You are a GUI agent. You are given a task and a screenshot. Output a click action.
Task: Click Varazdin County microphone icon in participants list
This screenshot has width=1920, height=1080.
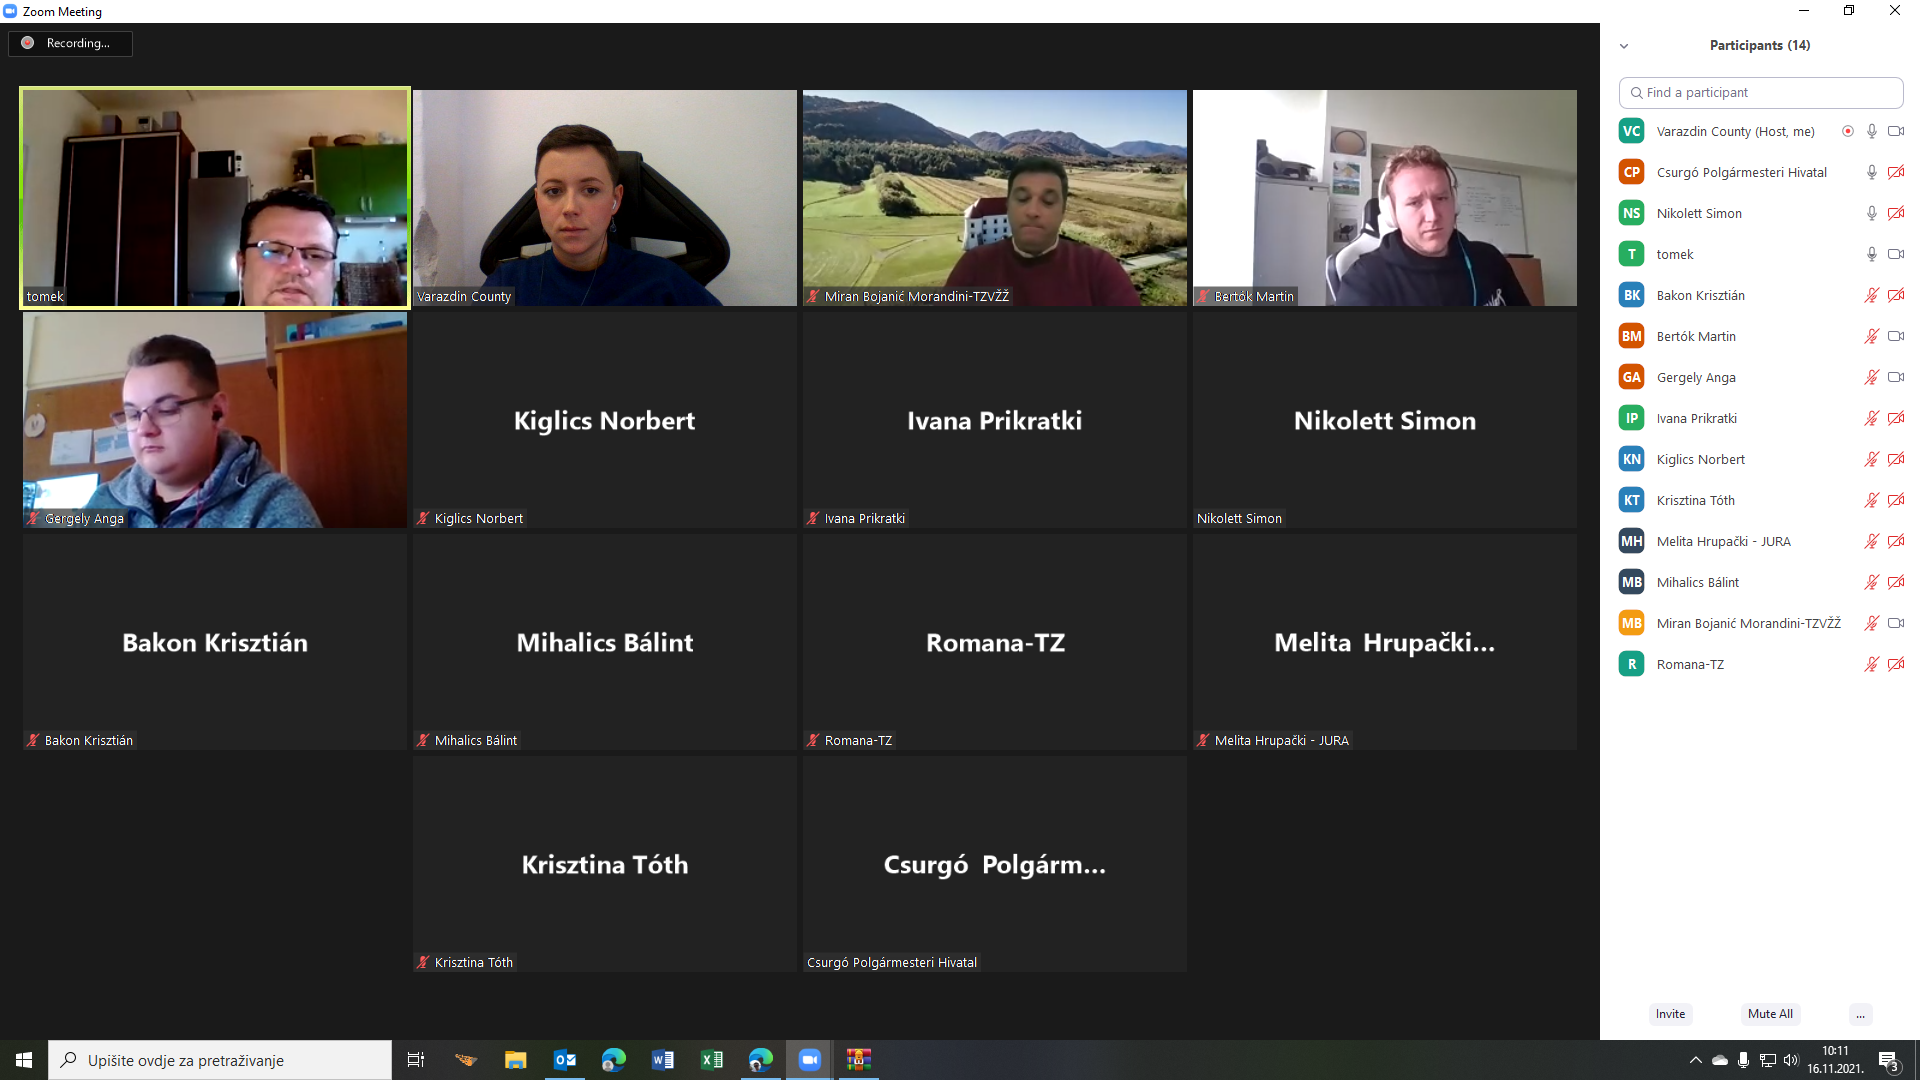coord(1871,131)
